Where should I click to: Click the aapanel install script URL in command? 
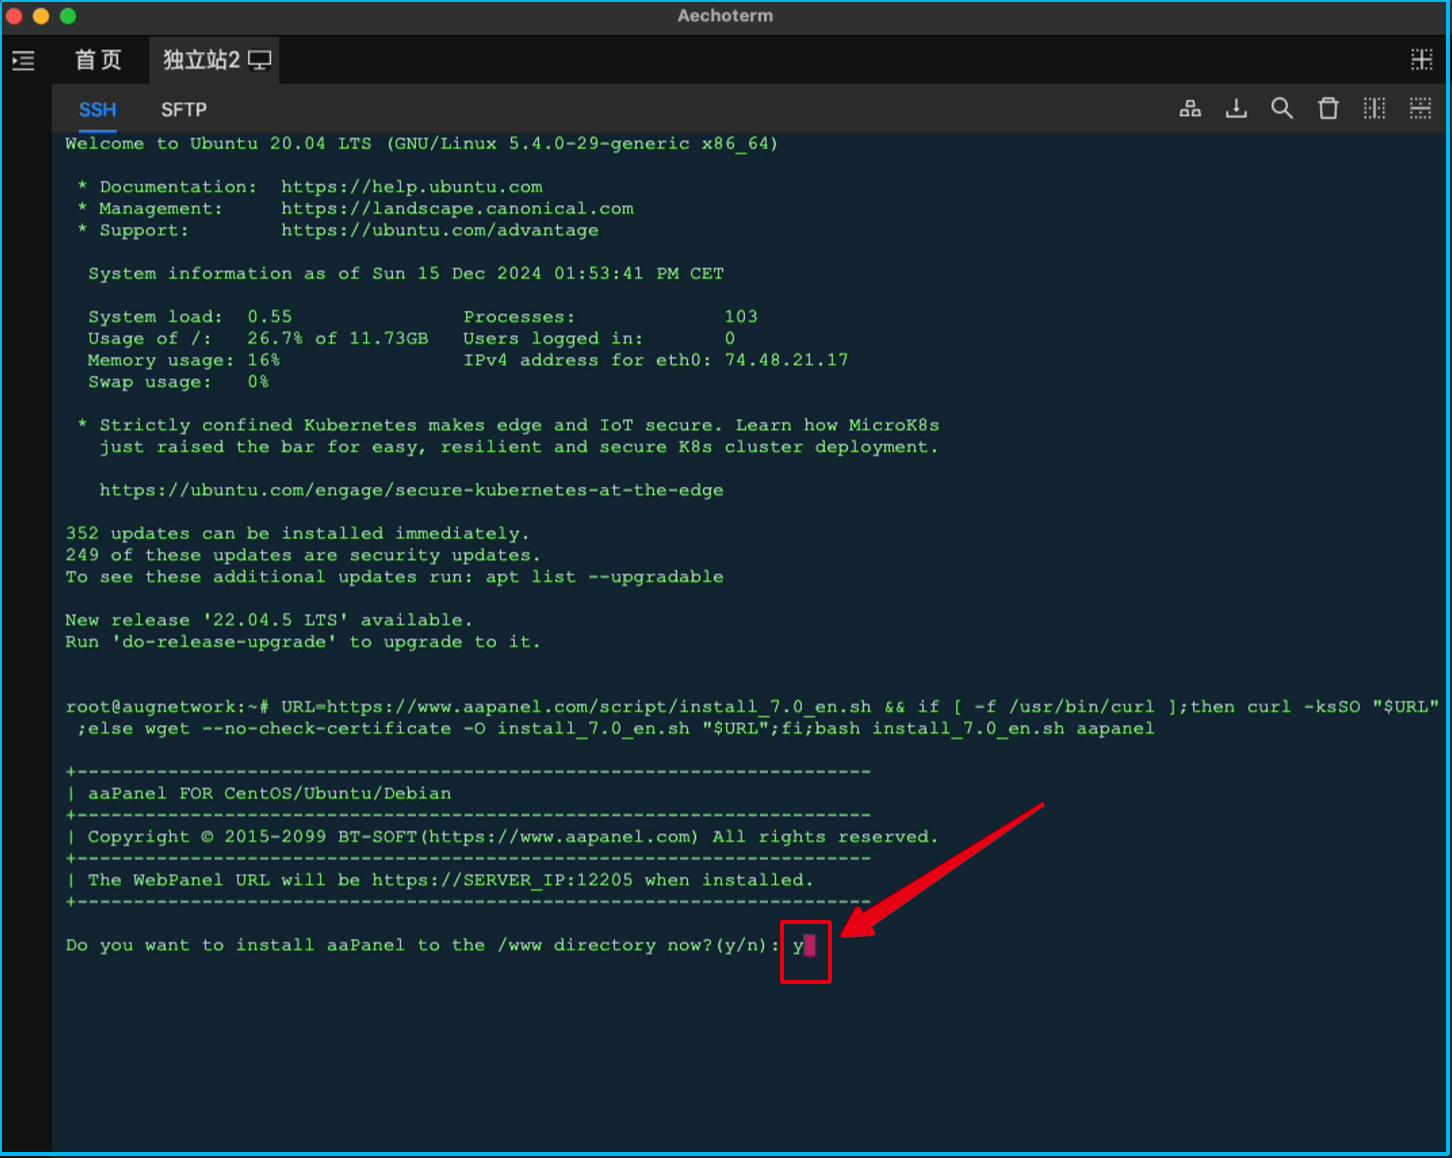[x=599, y=707]
